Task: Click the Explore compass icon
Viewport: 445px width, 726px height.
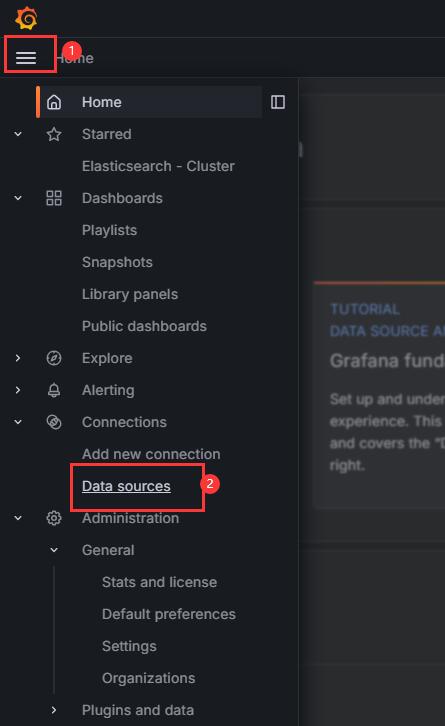Action: click(54, 358)
